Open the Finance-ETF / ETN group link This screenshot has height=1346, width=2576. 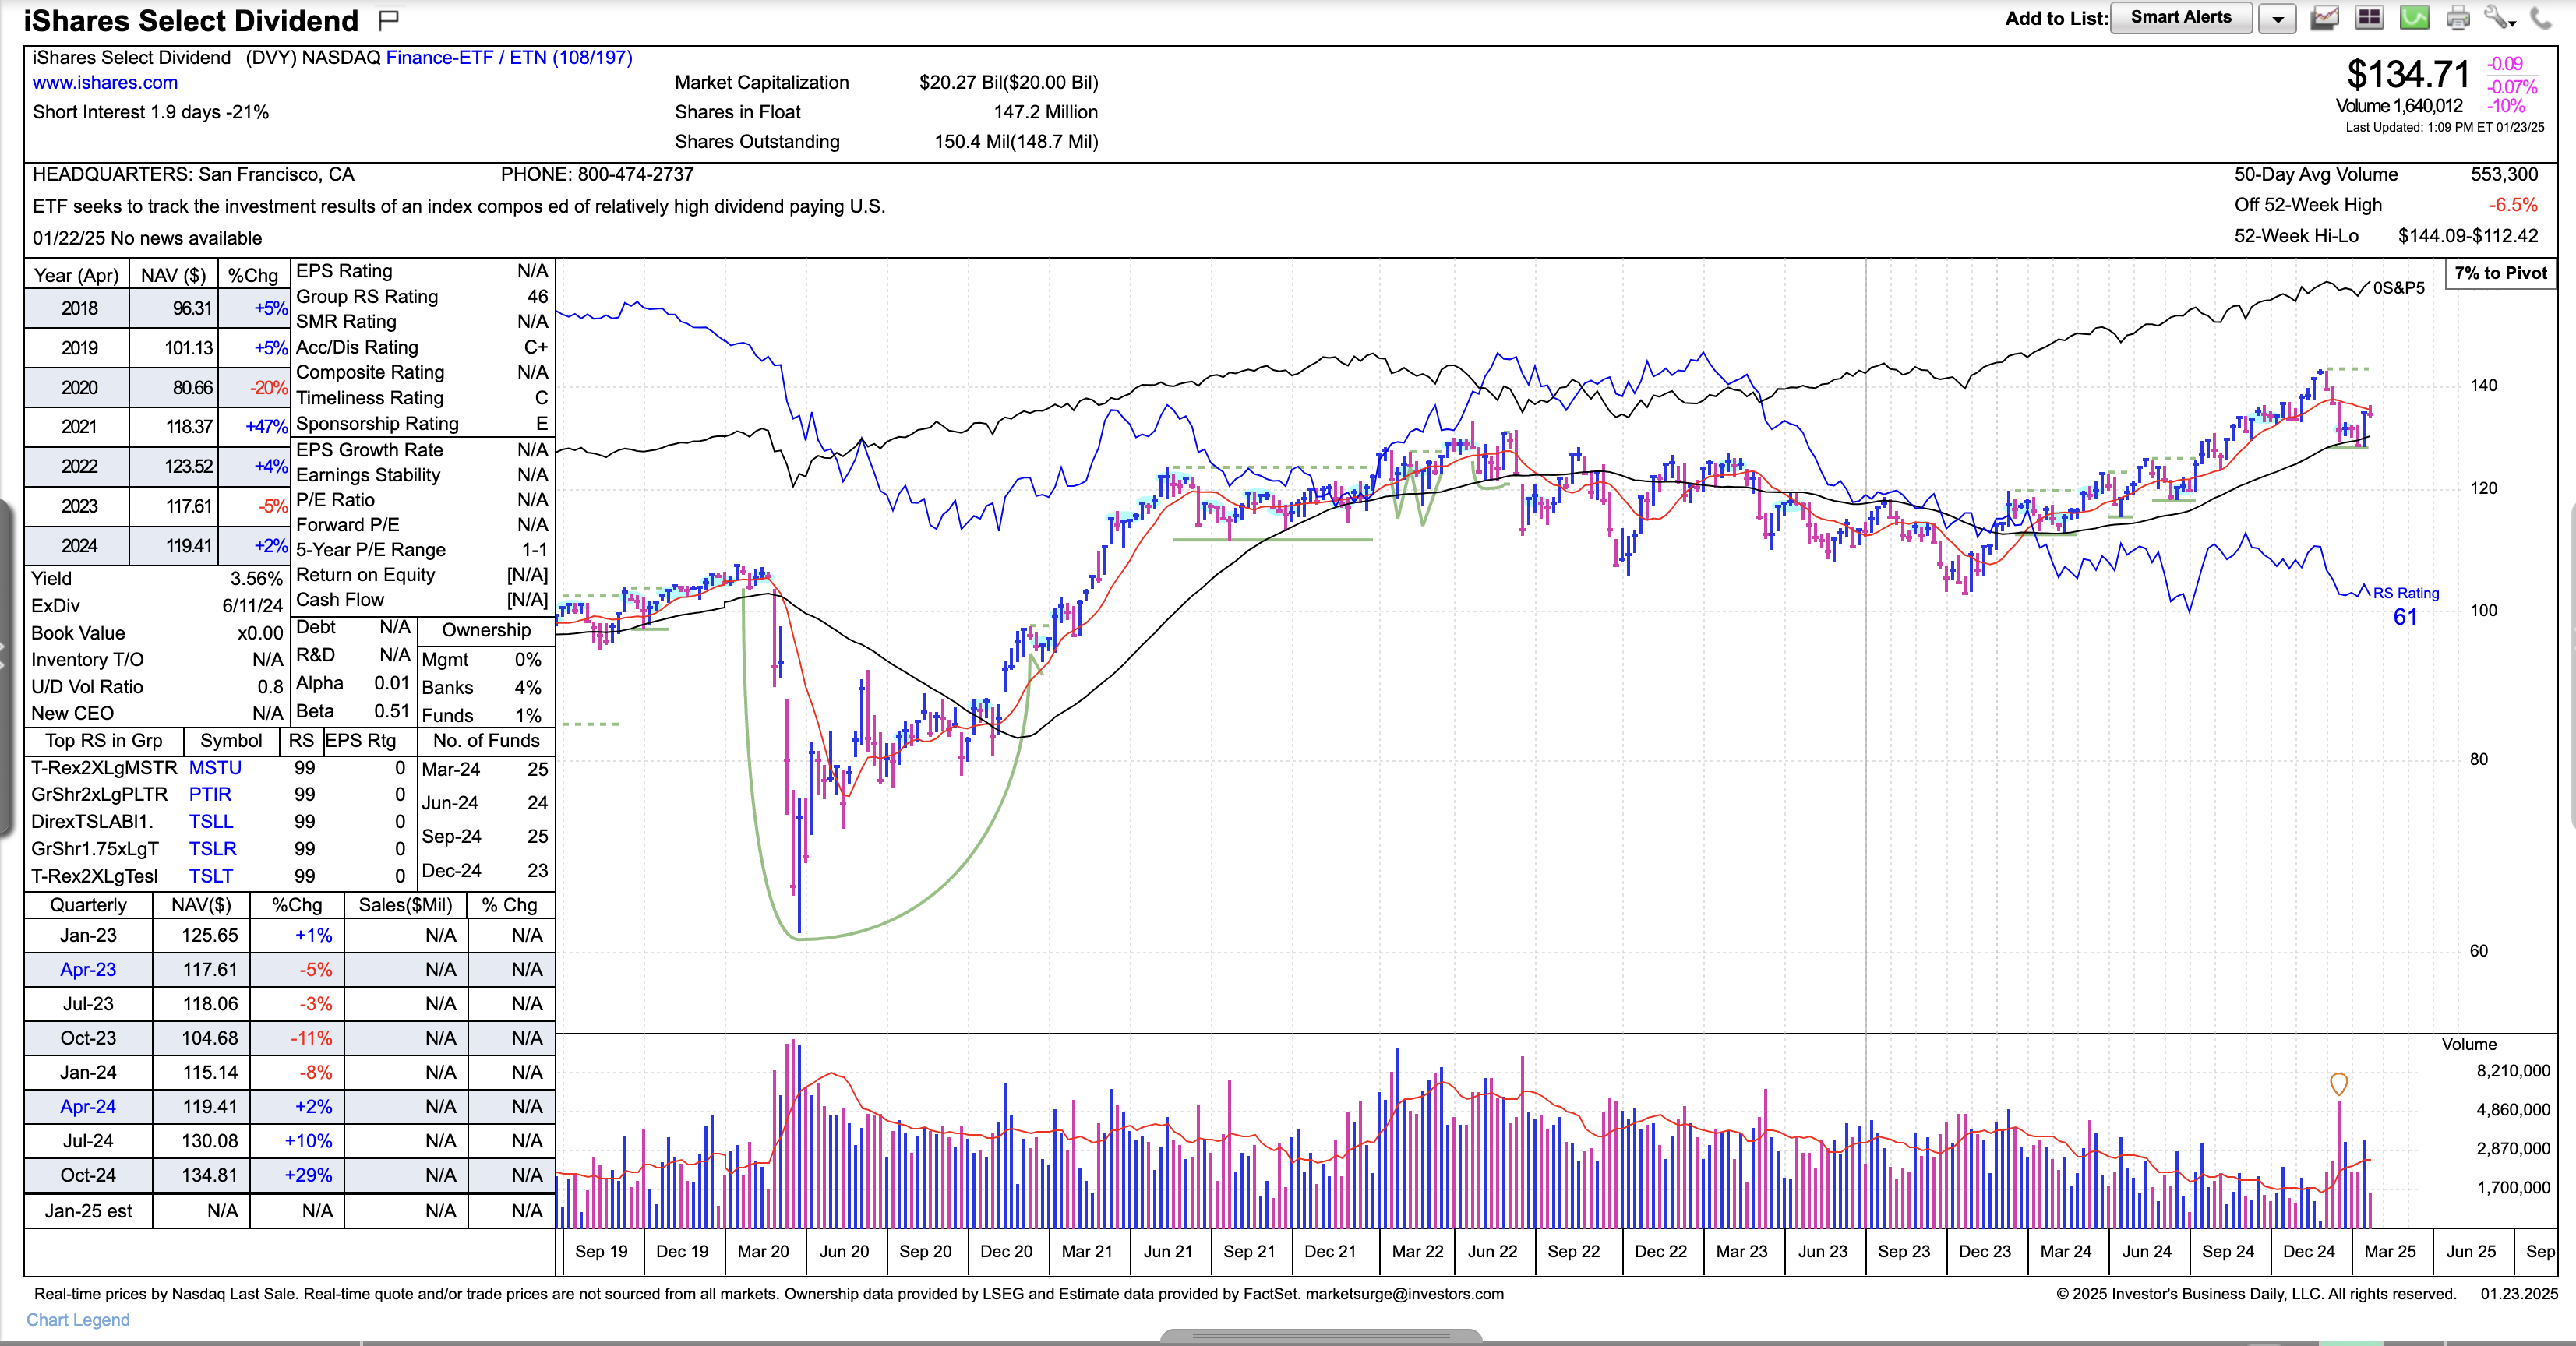508,57
